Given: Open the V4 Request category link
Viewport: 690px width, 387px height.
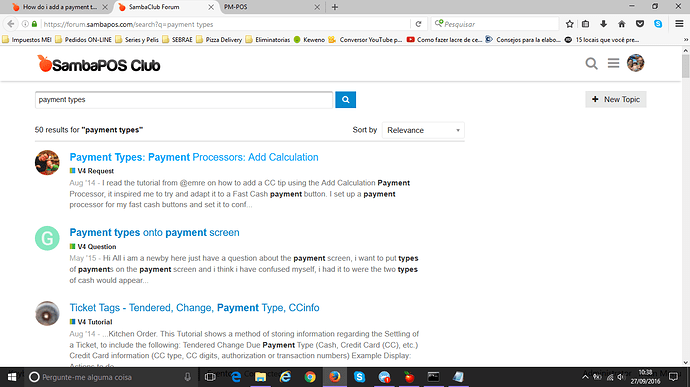Looking at the screenshot, I should (x=92, y=171).
